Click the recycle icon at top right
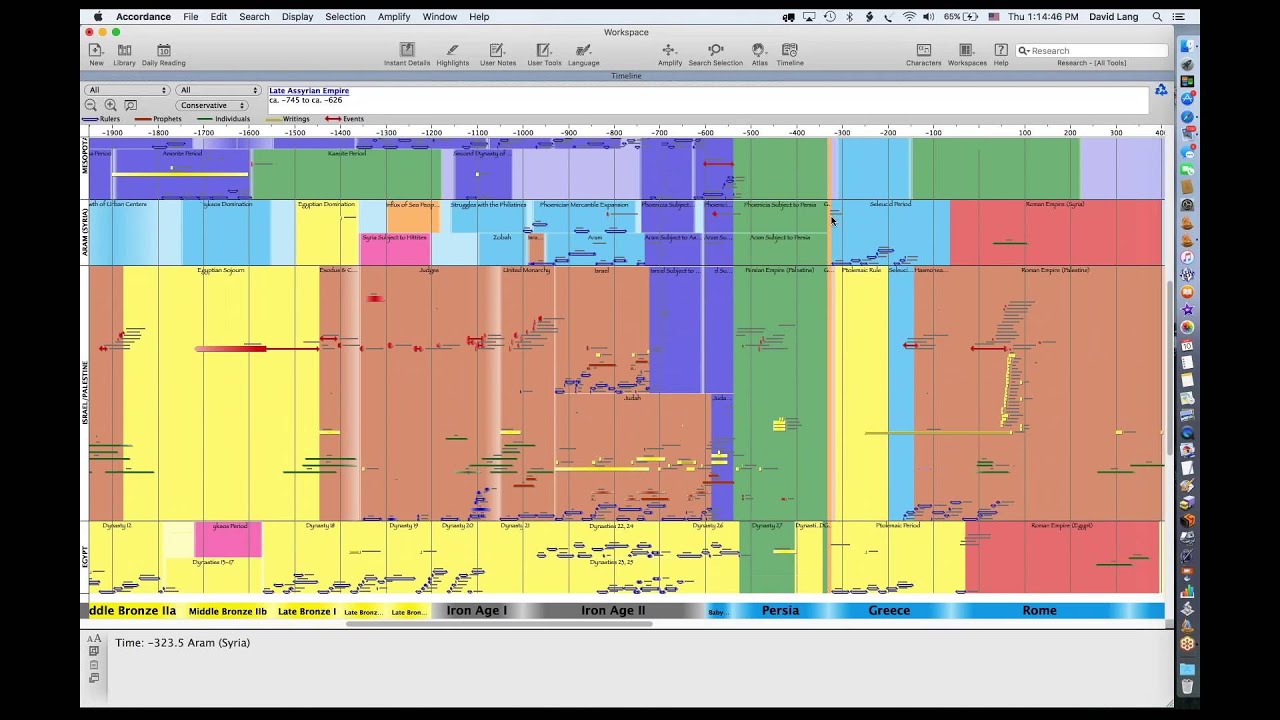1280x720 pixels. (1161, 91)
